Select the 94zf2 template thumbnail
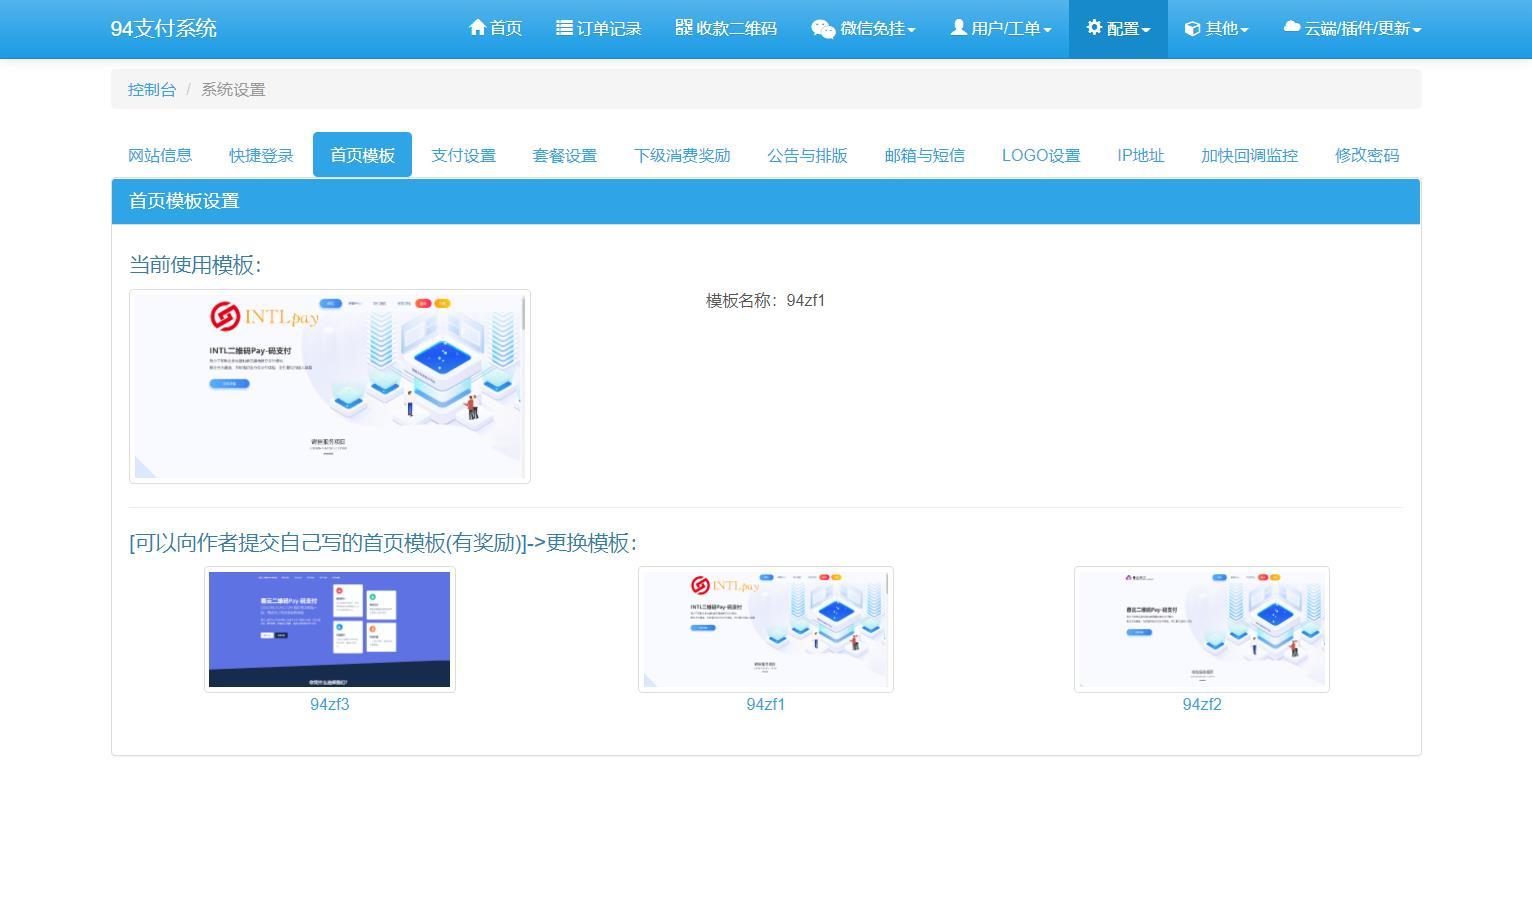 [1201, 629]
